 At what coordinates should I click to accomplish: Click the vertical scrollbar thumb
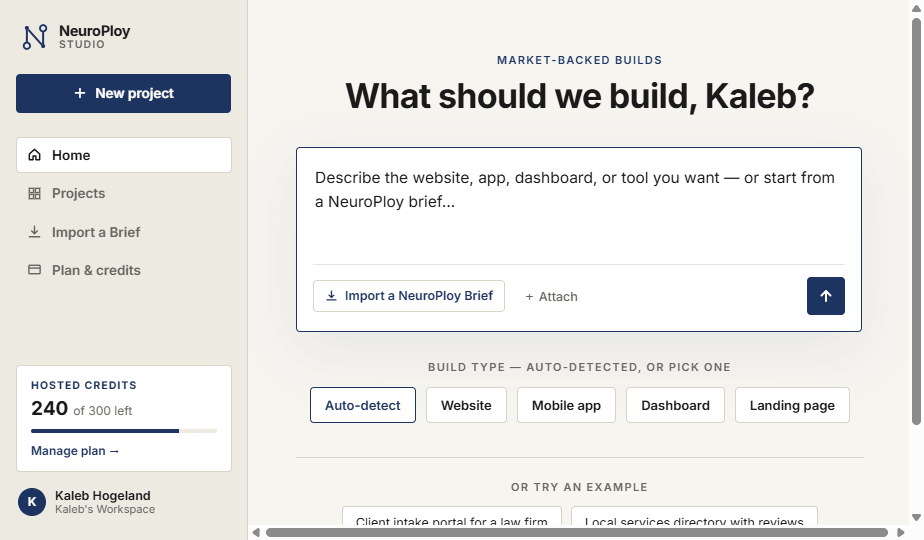[x=916, y=221]
